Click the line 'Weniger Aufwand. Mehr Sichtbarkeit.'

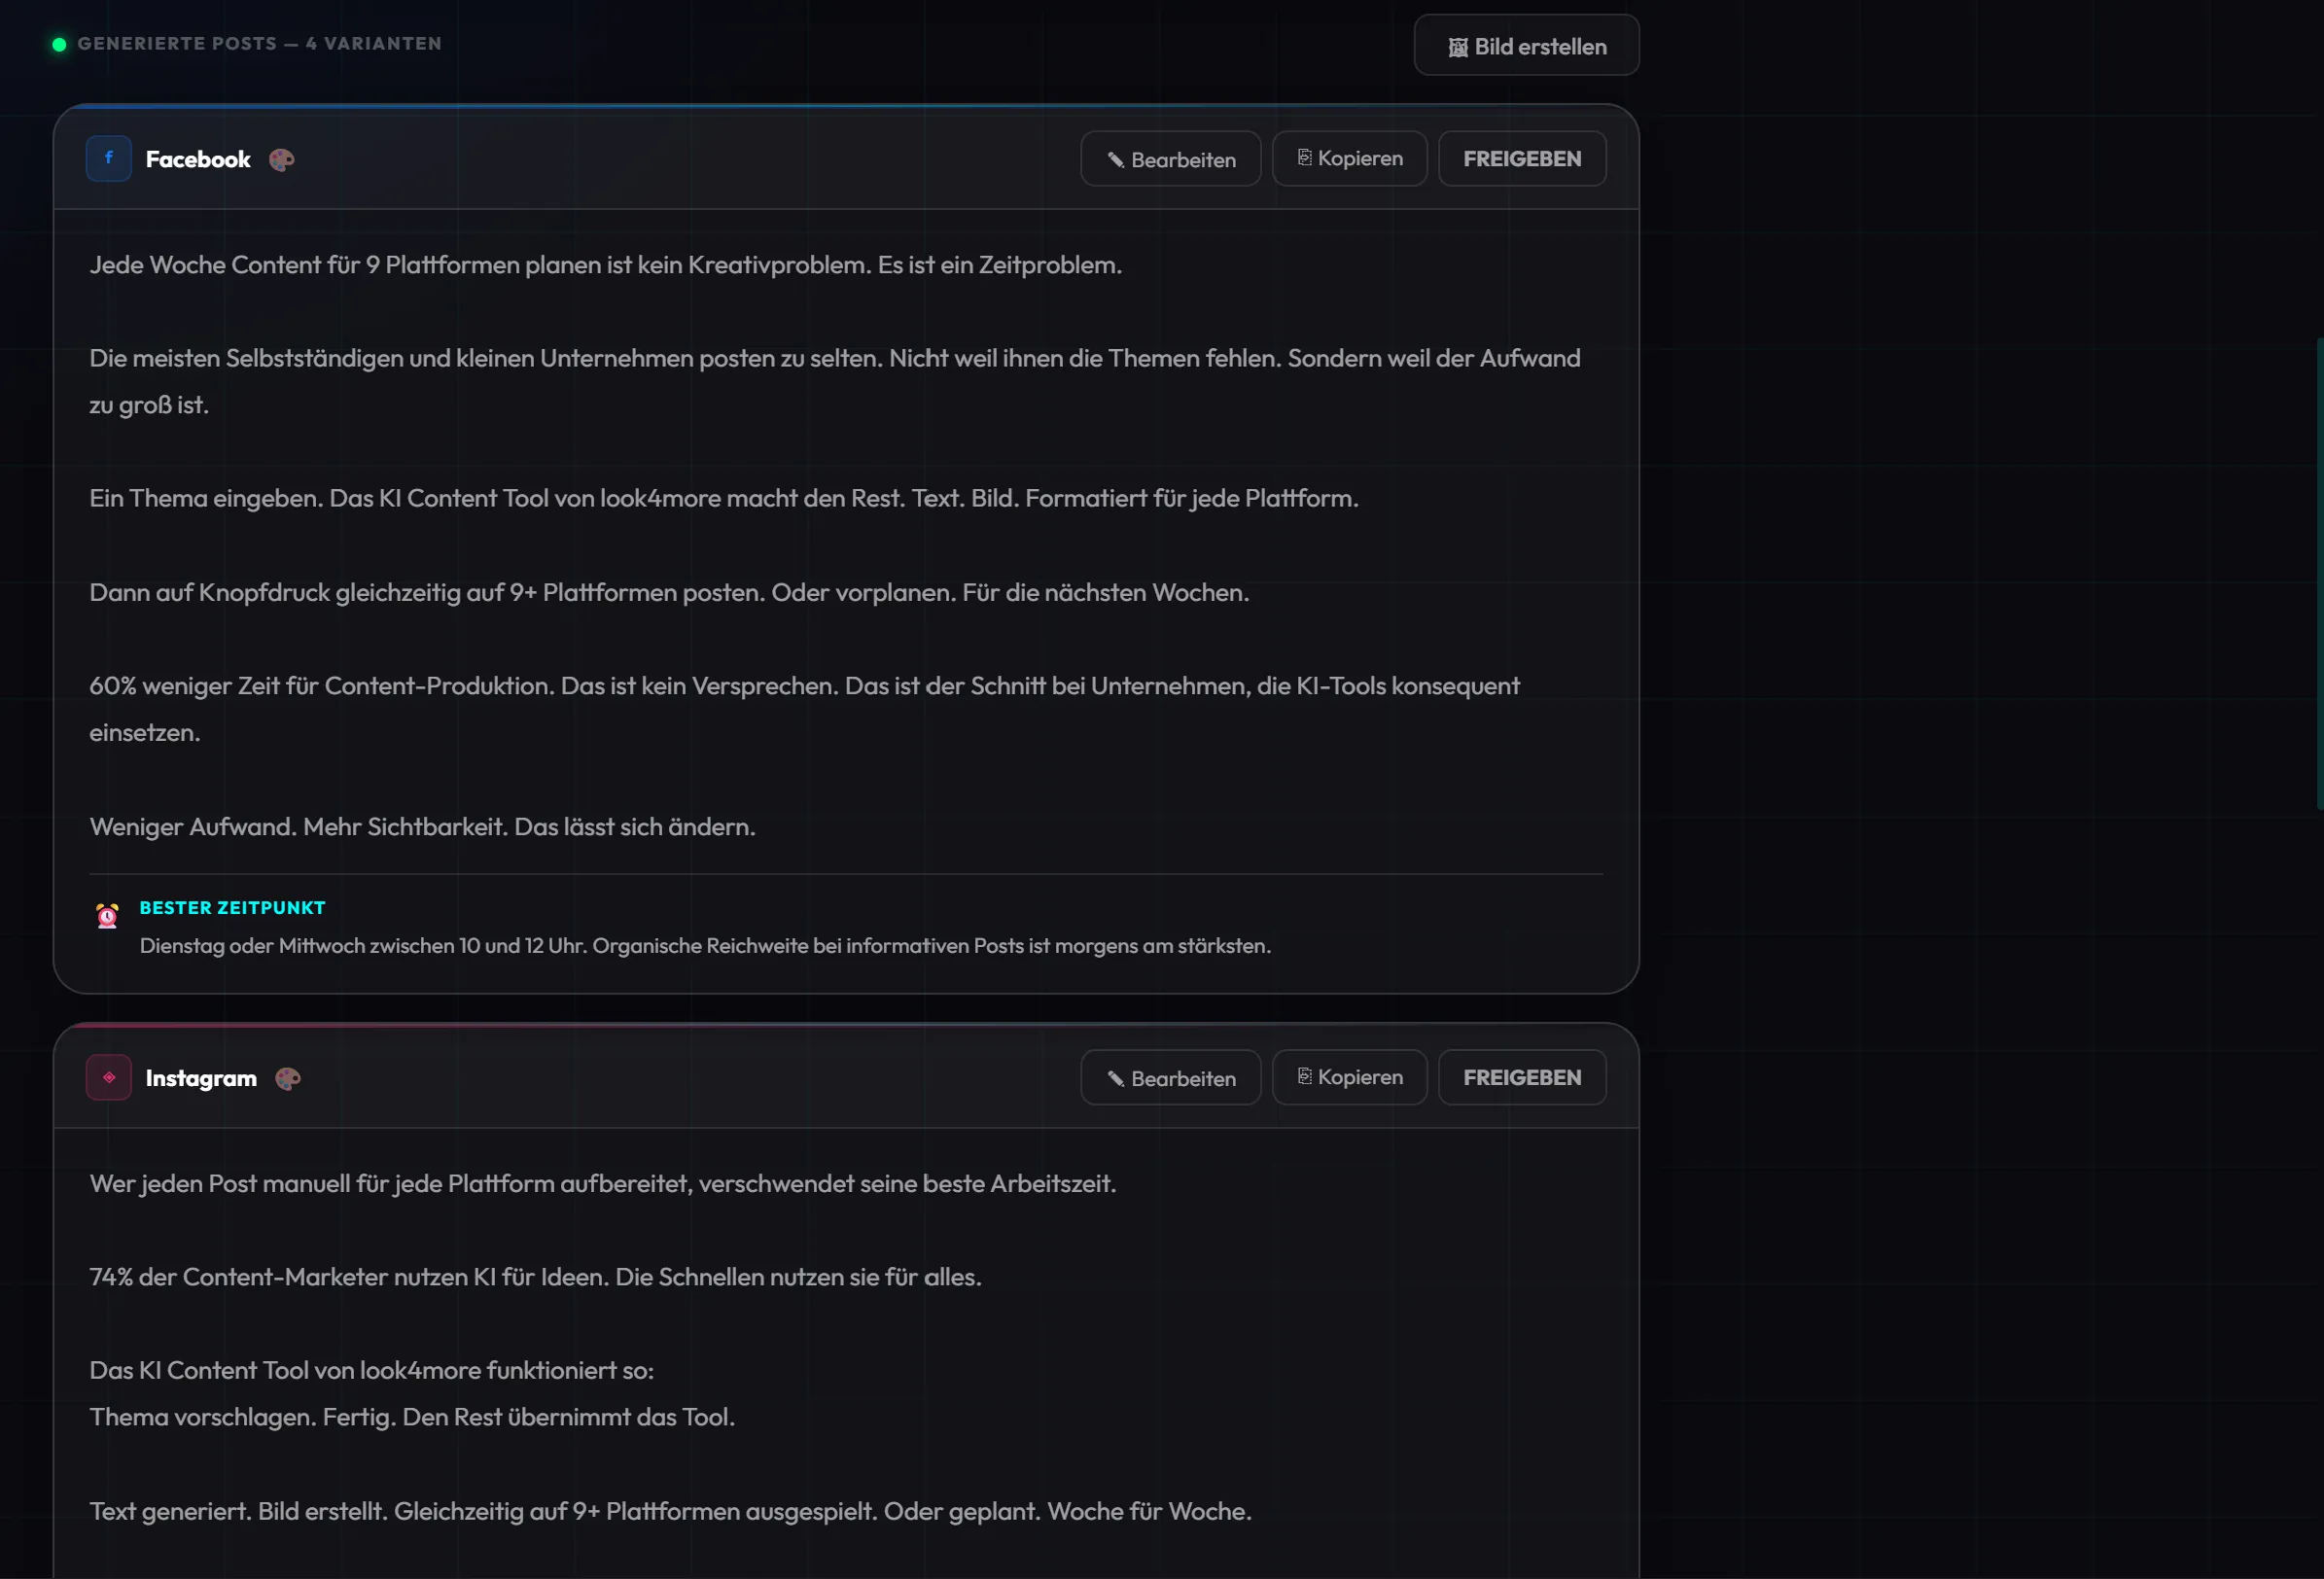422,827
